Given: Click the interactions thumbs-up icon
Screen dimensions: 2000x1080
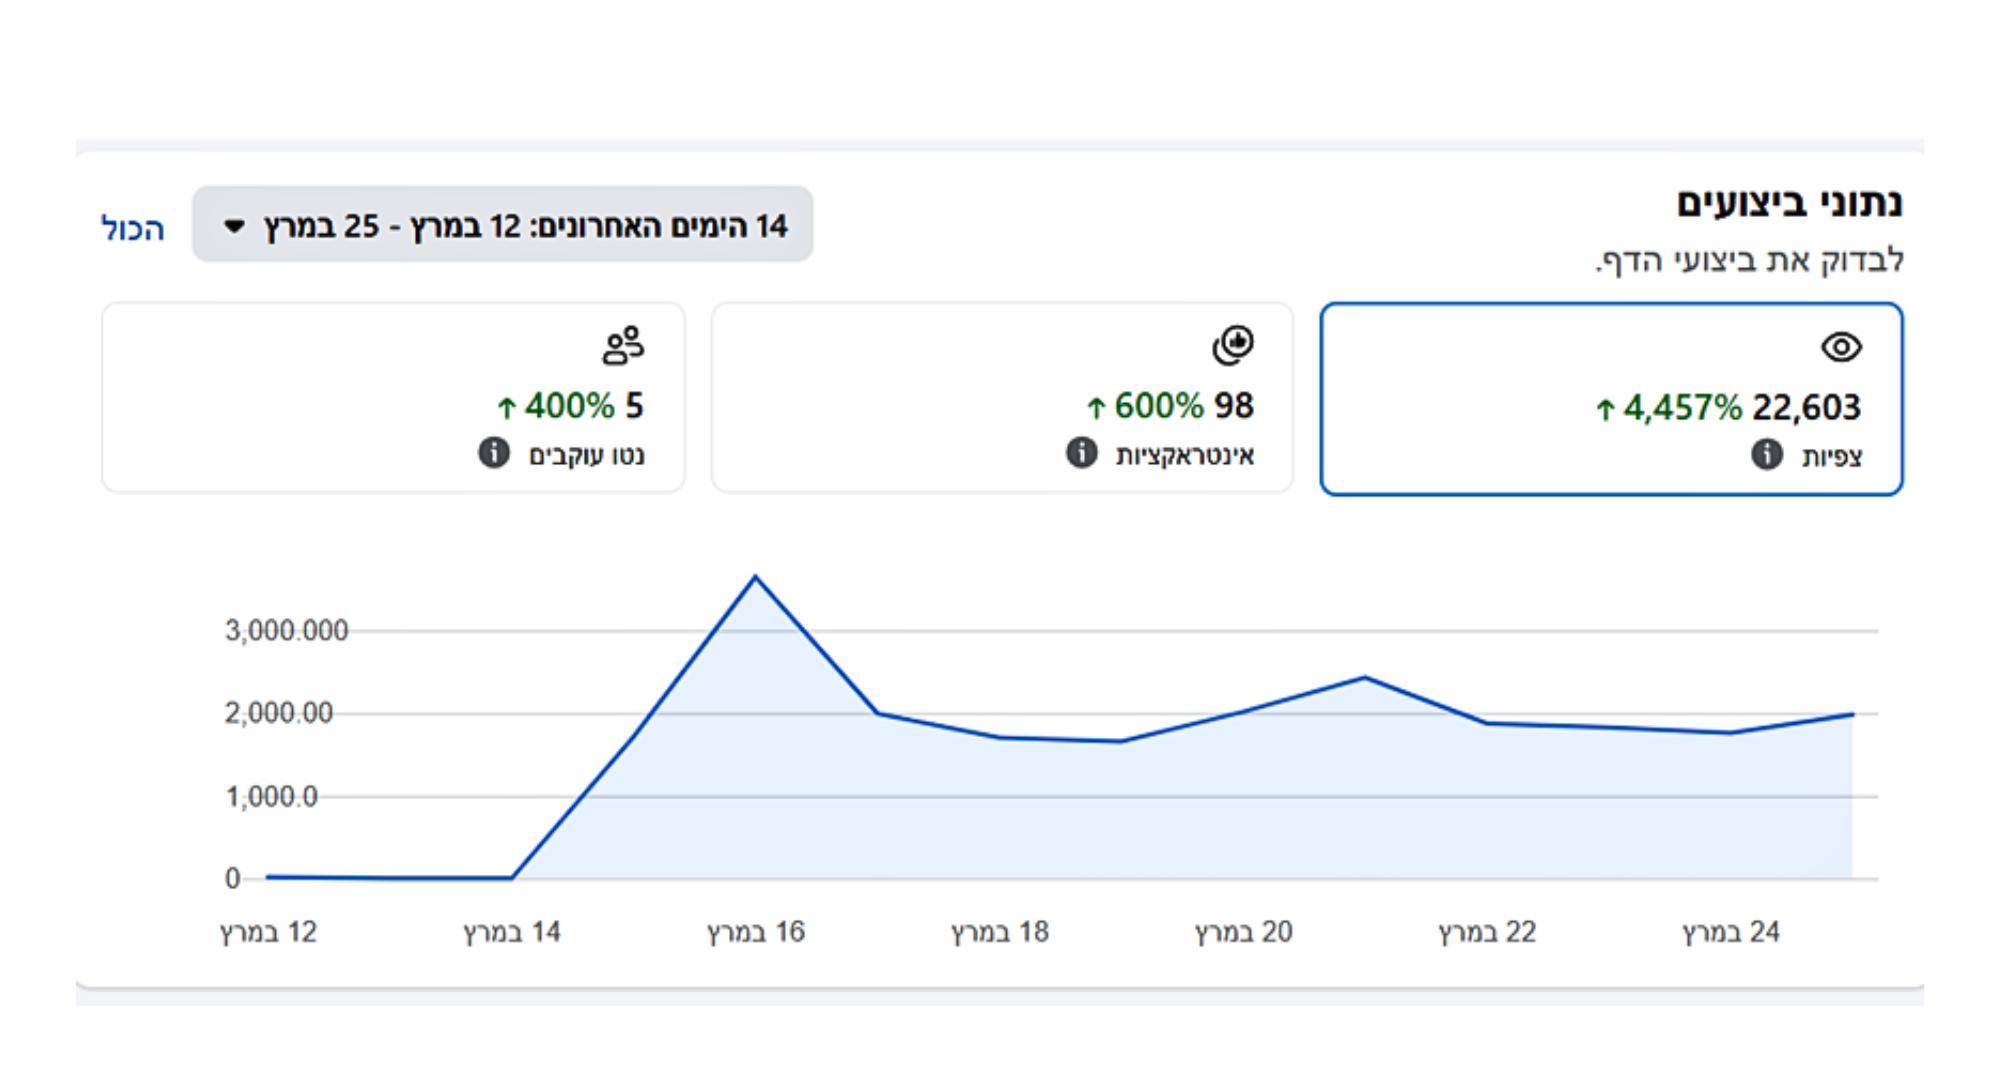Looking at the screenshot, I should (1233, 345).
